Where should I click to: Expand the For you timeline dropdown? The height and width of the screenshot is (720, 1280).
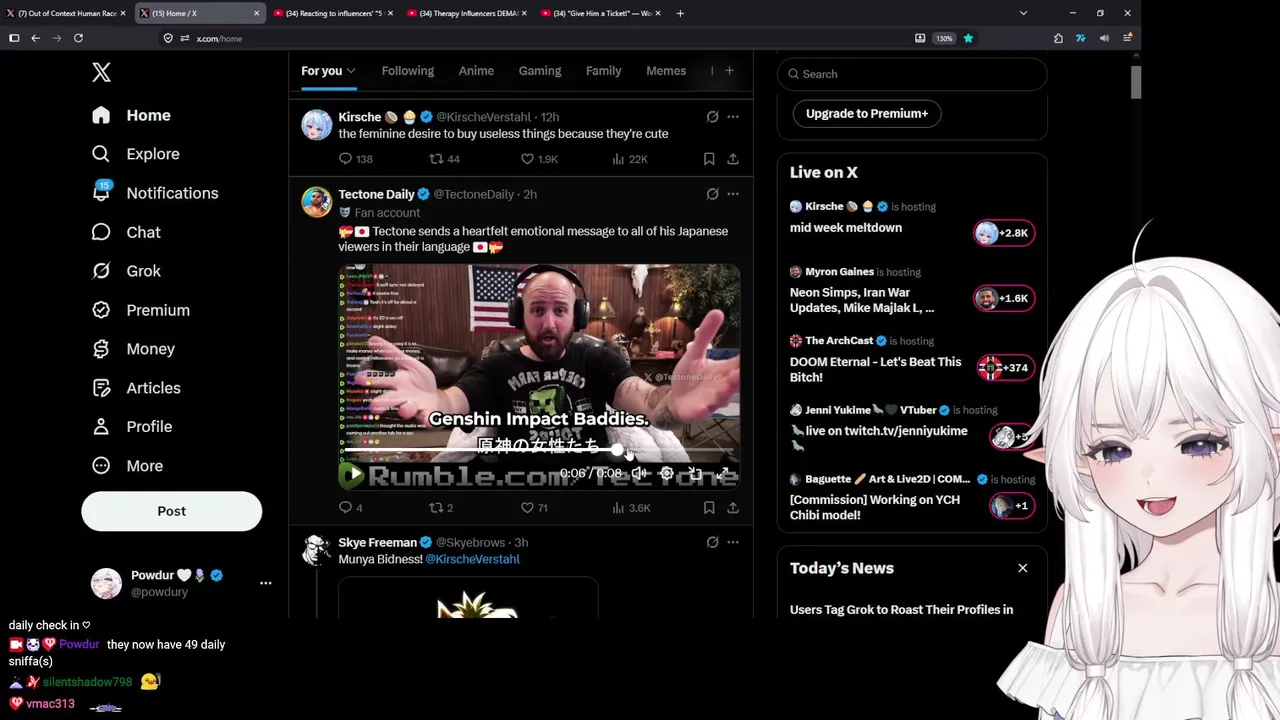(x=351, y=71)
